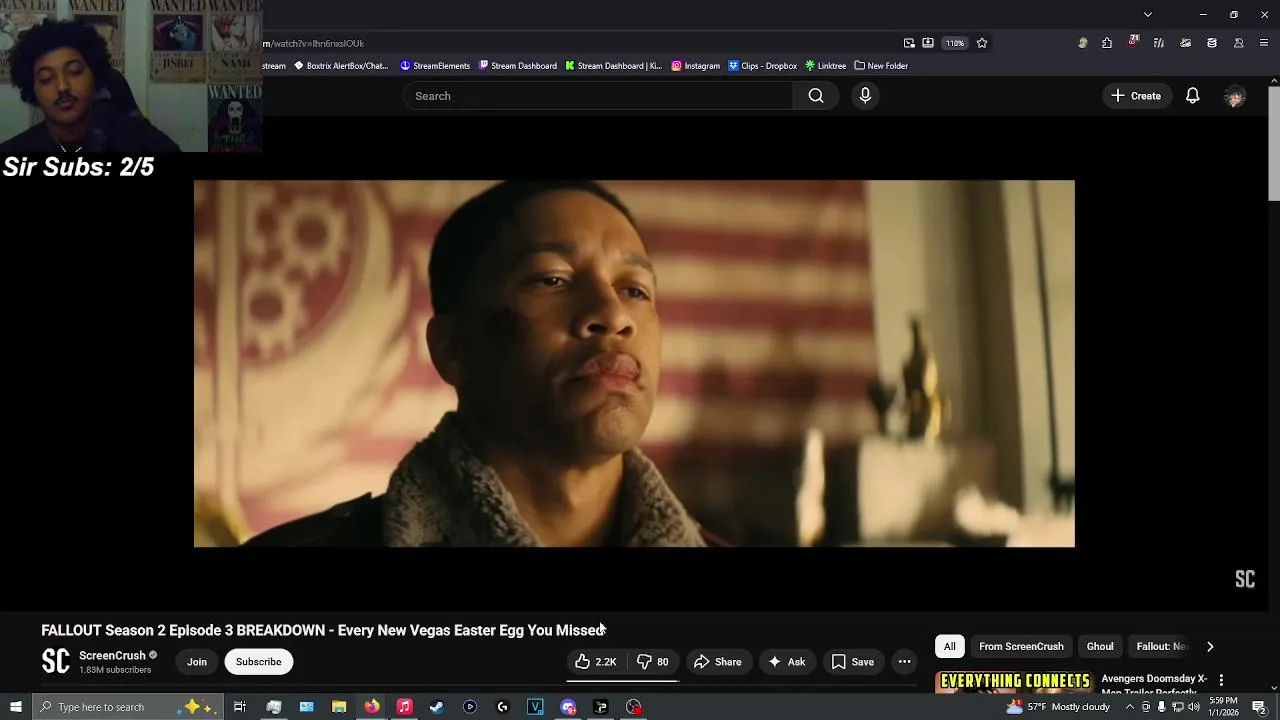Save the video to a playlist

click(853, 662)
